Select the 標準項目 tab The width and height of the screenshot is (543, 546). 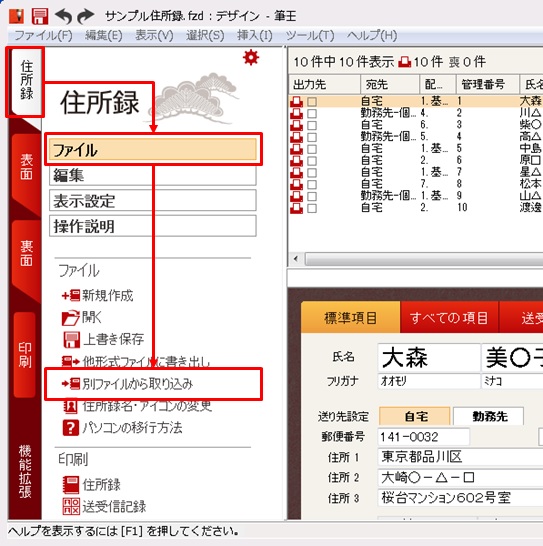point(350,318)
